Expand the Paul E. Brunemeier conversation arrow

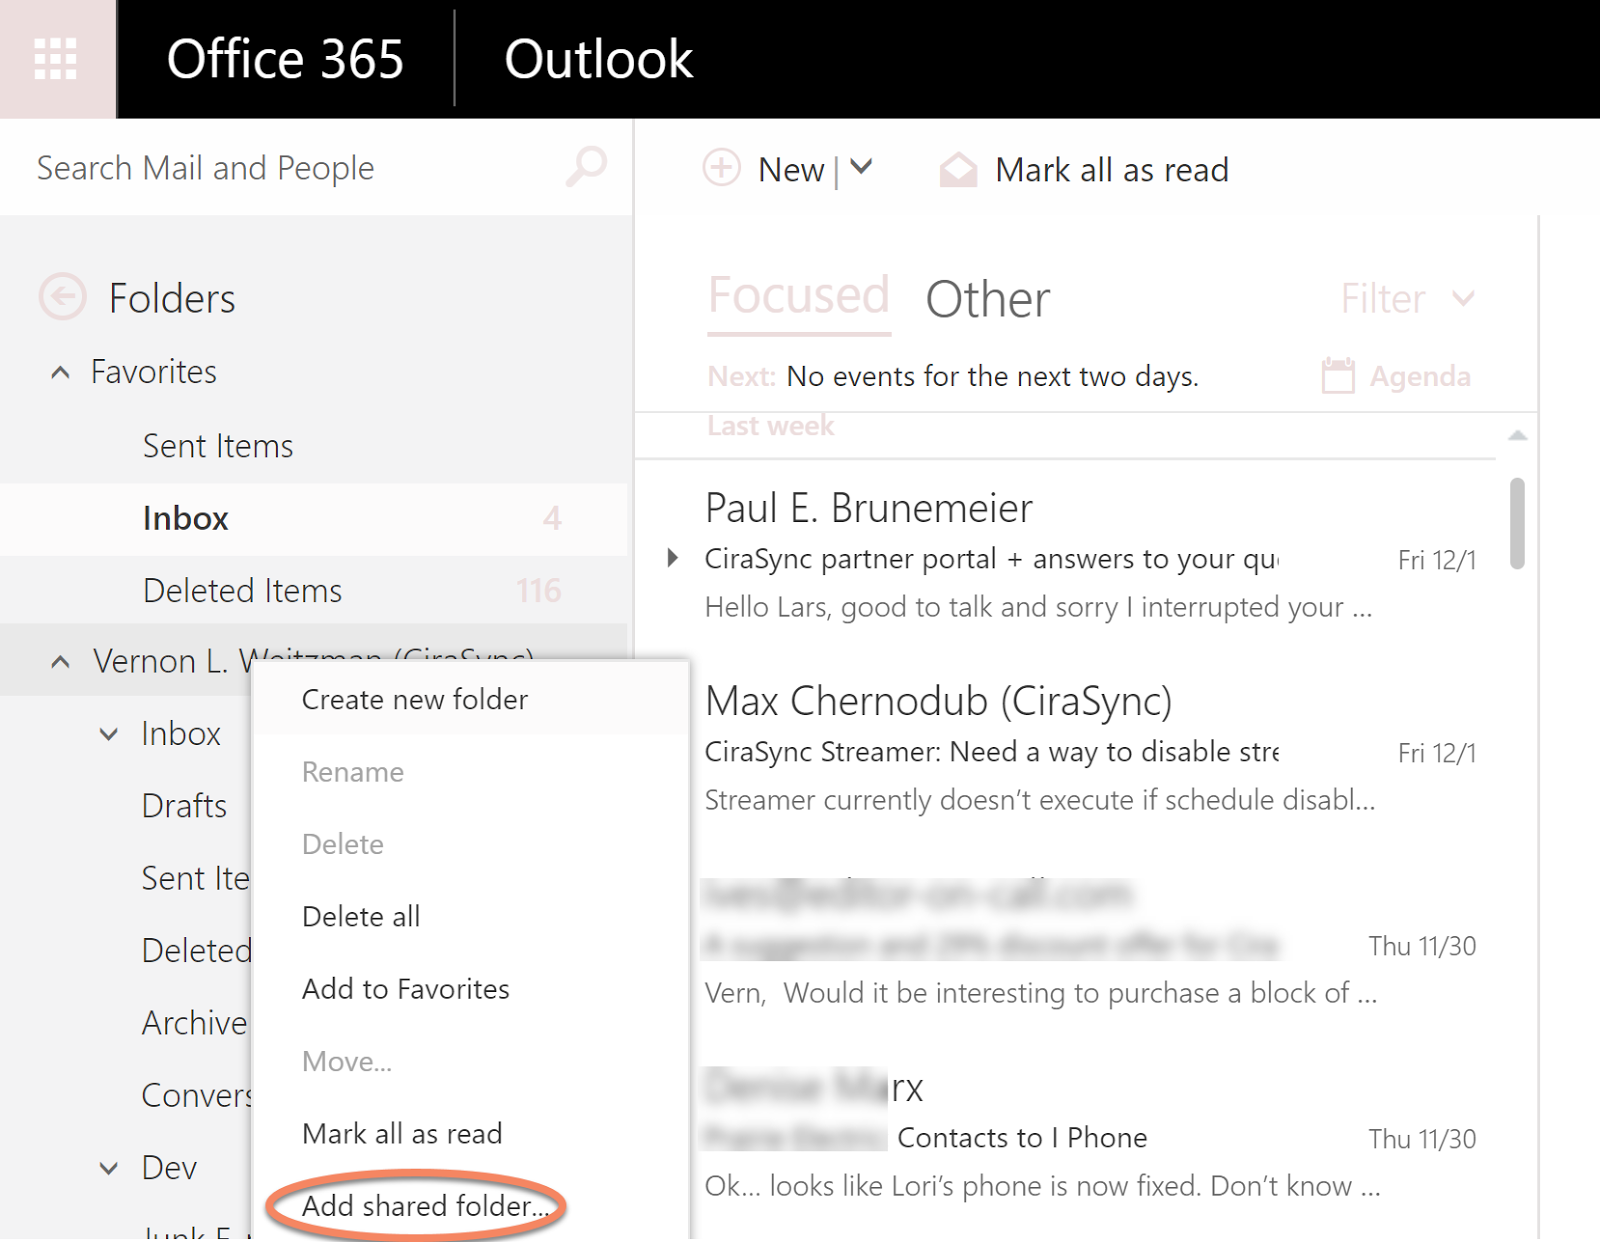[673, 558]
